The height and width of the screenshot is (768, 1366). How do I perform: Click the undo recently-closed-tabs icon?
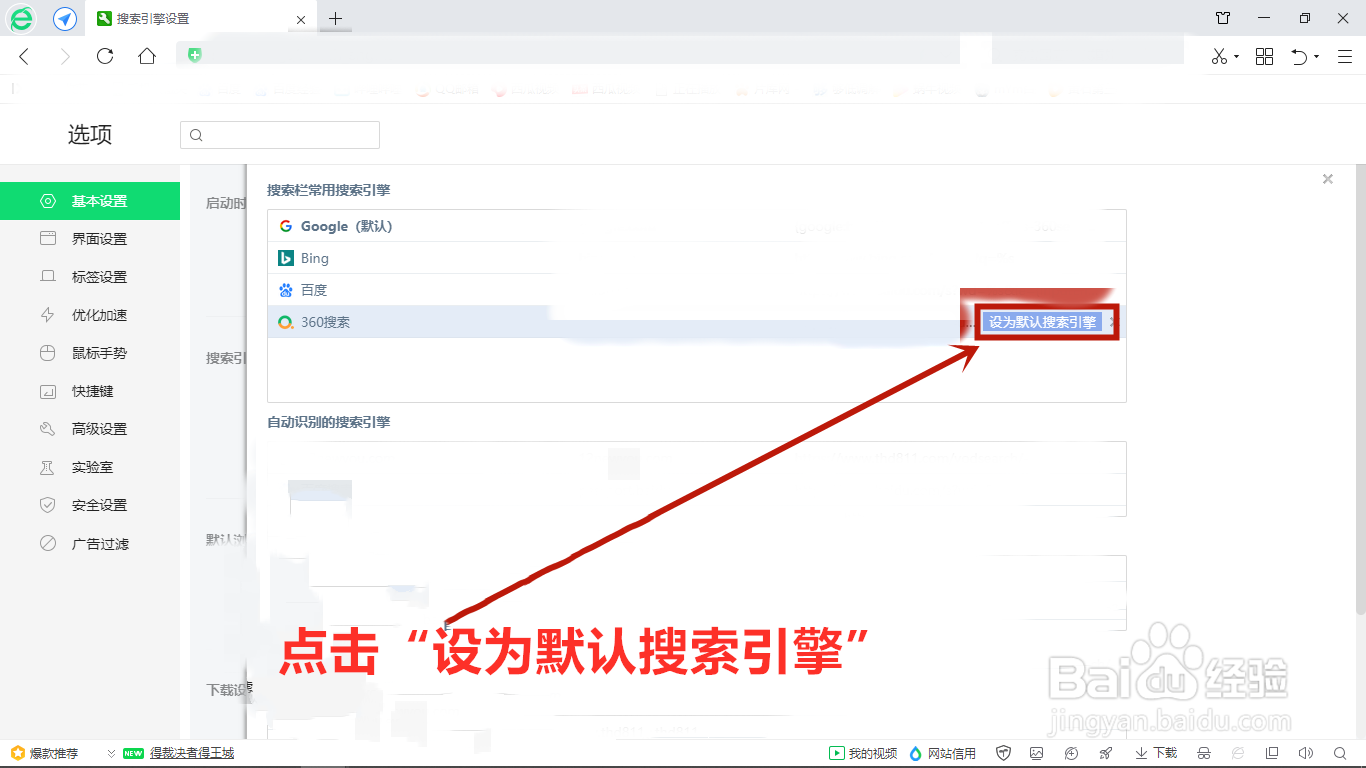point(1299,57)
